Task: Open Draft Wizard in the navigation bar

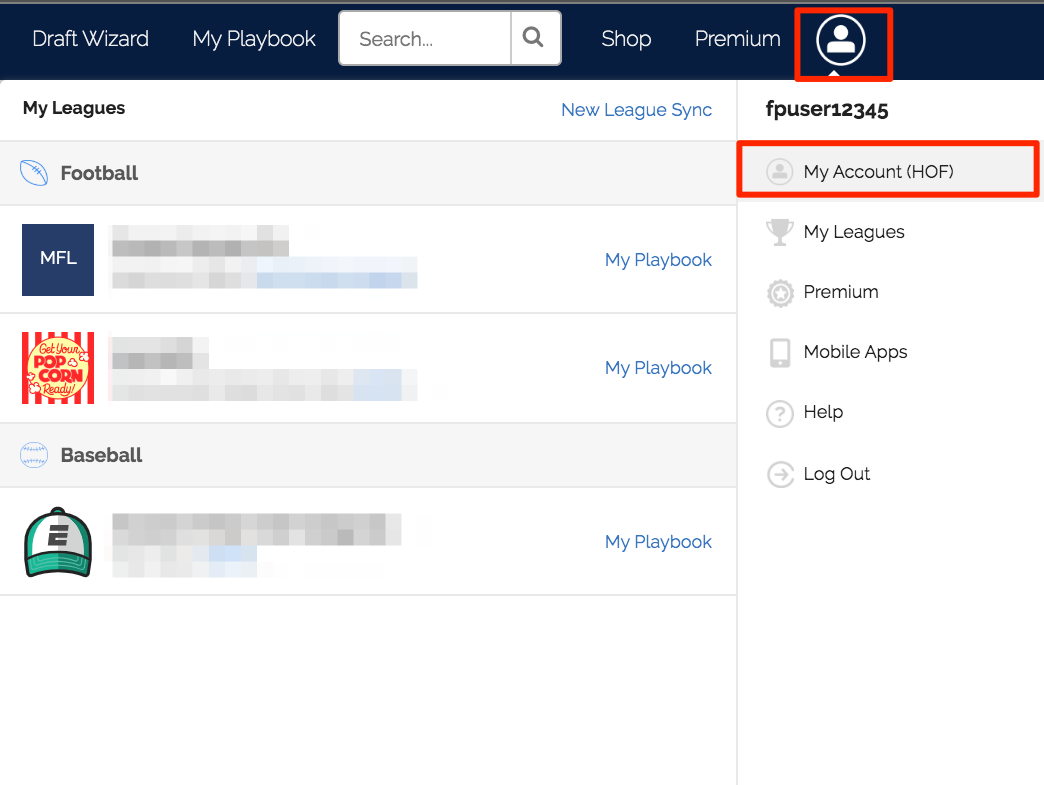Action: click(x=90, y=39)
